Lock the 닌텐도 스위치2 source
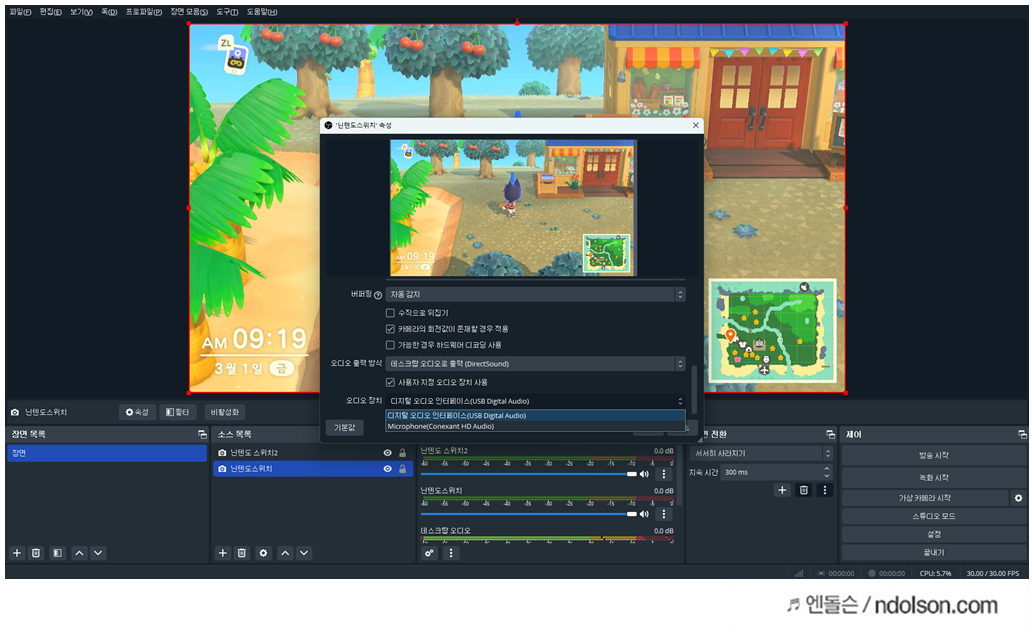1034x631 pixels. 402,453
